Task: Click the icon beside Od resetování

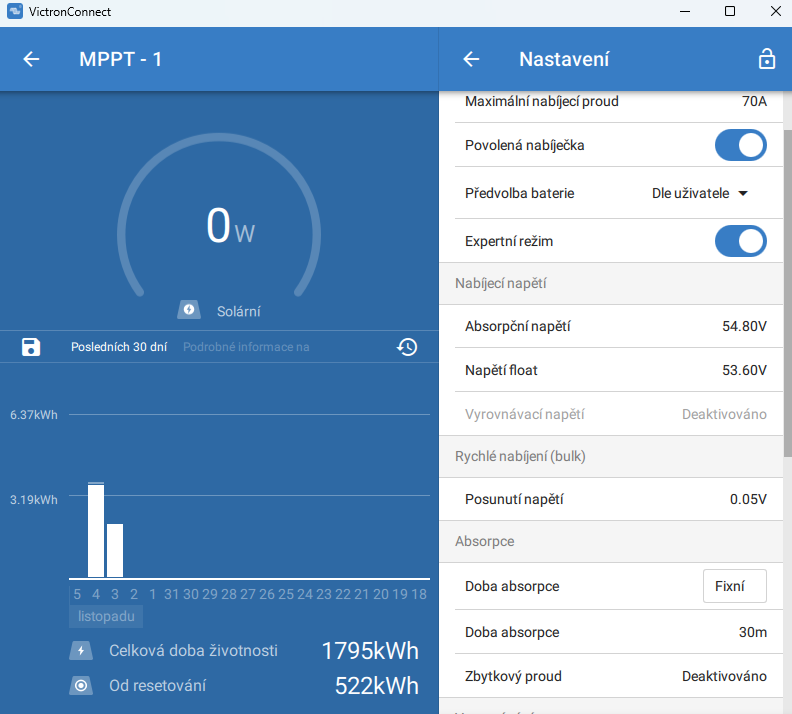Action: [80, 686]
